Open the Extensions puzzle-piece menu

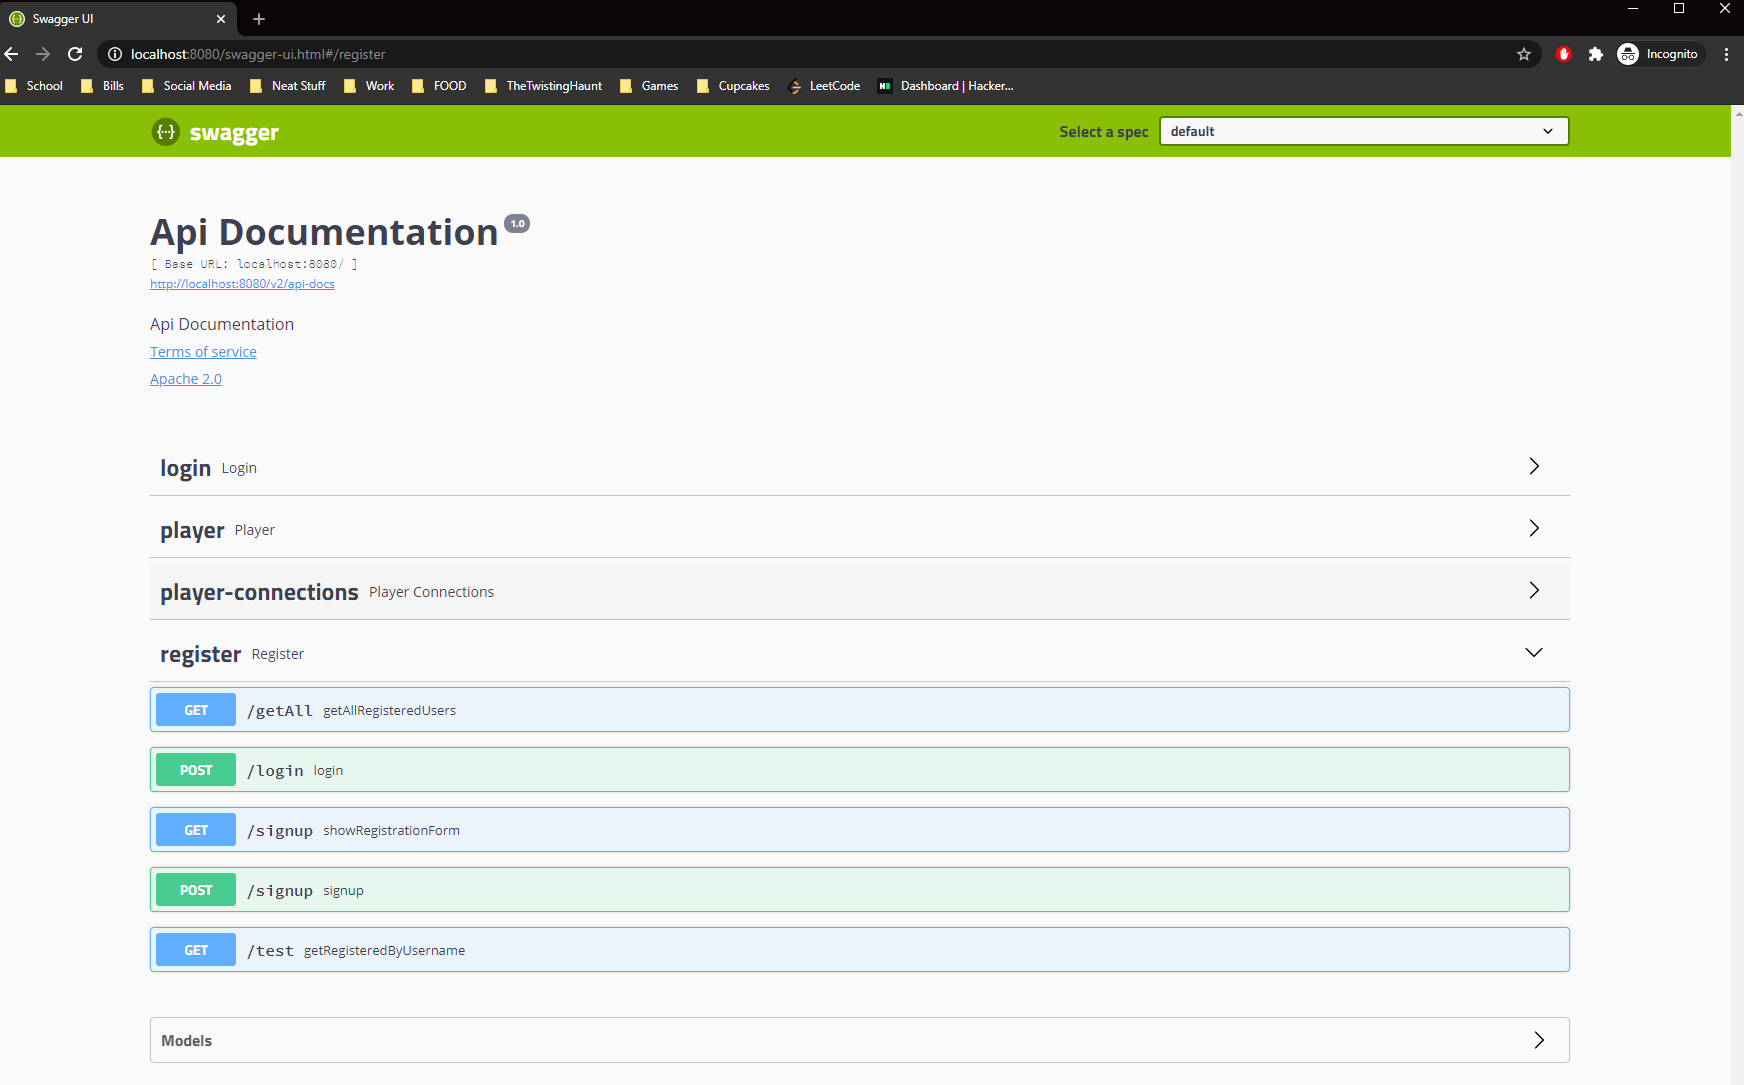pos(1596,54)
